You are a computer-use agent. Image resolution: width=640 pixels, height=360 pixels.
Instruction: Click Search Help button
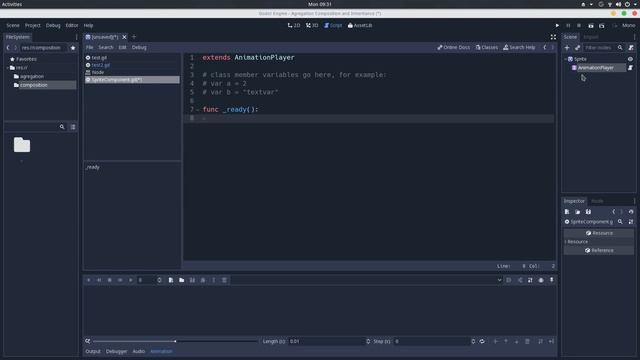(519, 47)
